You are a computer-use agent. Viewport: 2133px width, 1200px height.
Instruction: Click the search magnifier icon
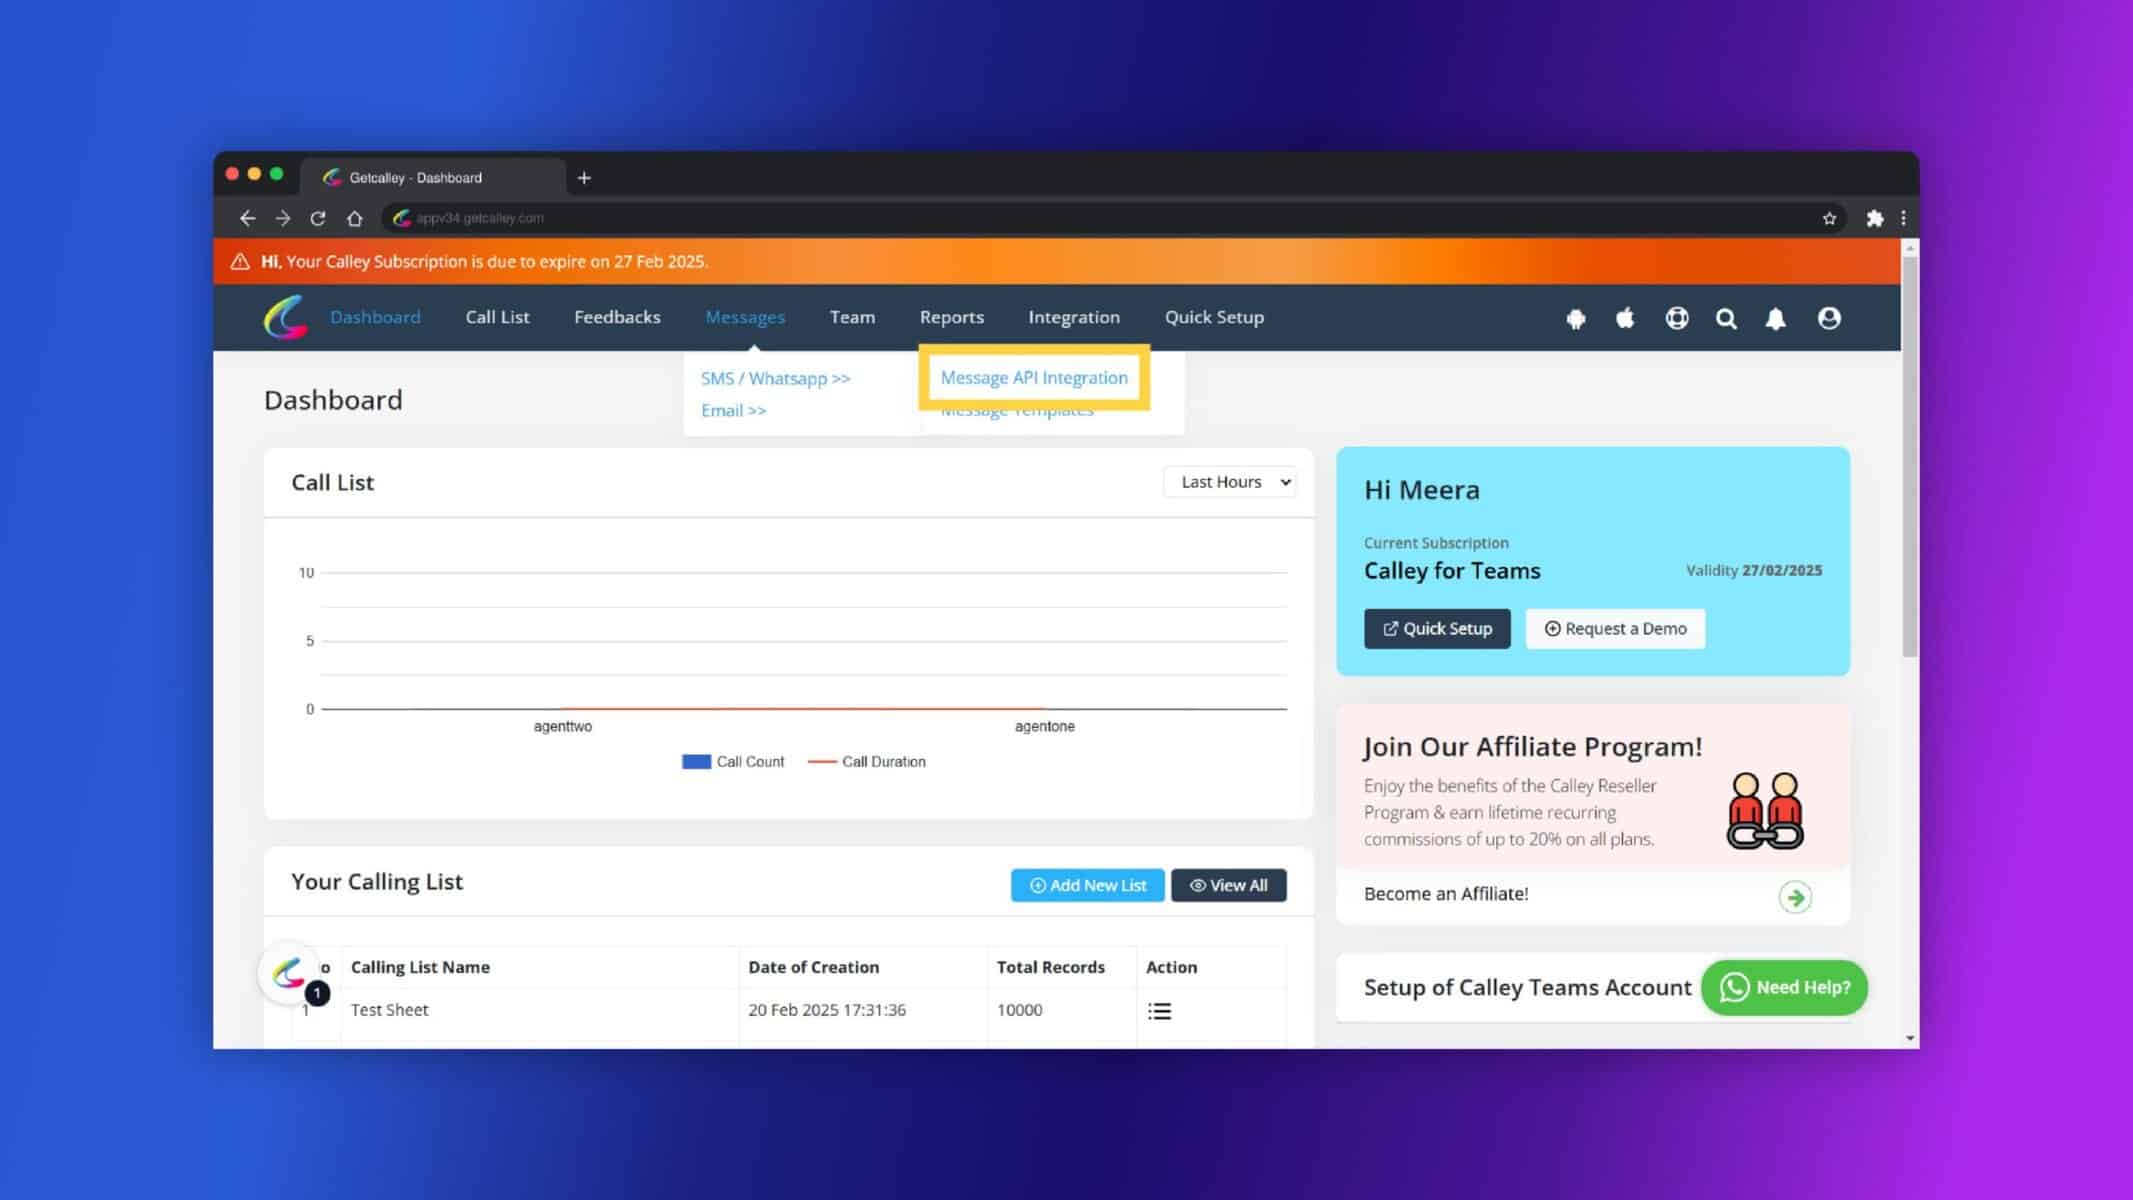tap(1726, 318)
